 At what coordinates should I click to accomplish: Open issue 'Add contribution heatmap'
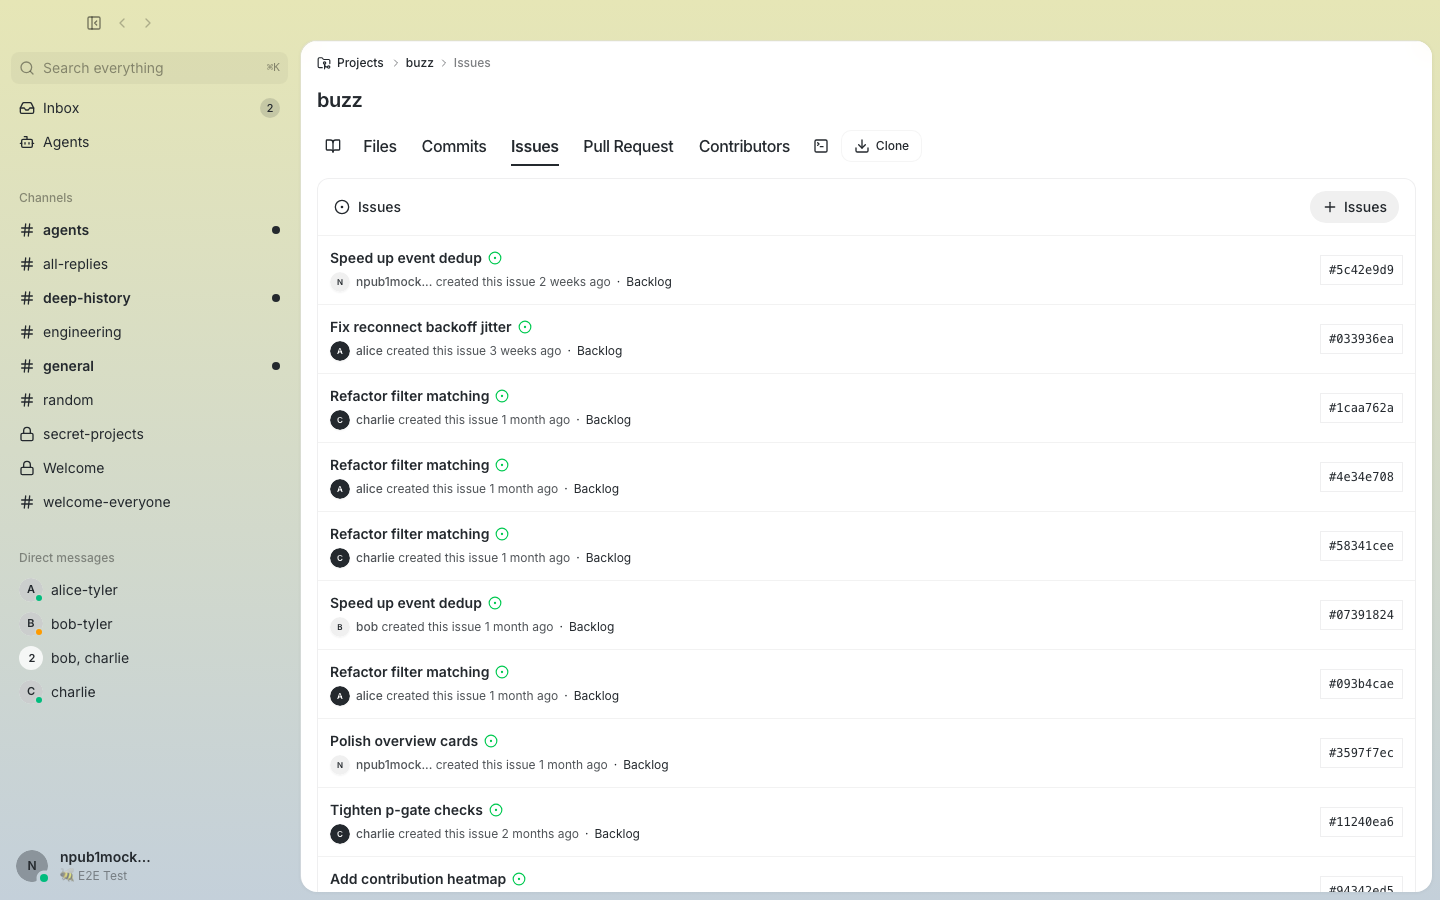click(418, 879)
